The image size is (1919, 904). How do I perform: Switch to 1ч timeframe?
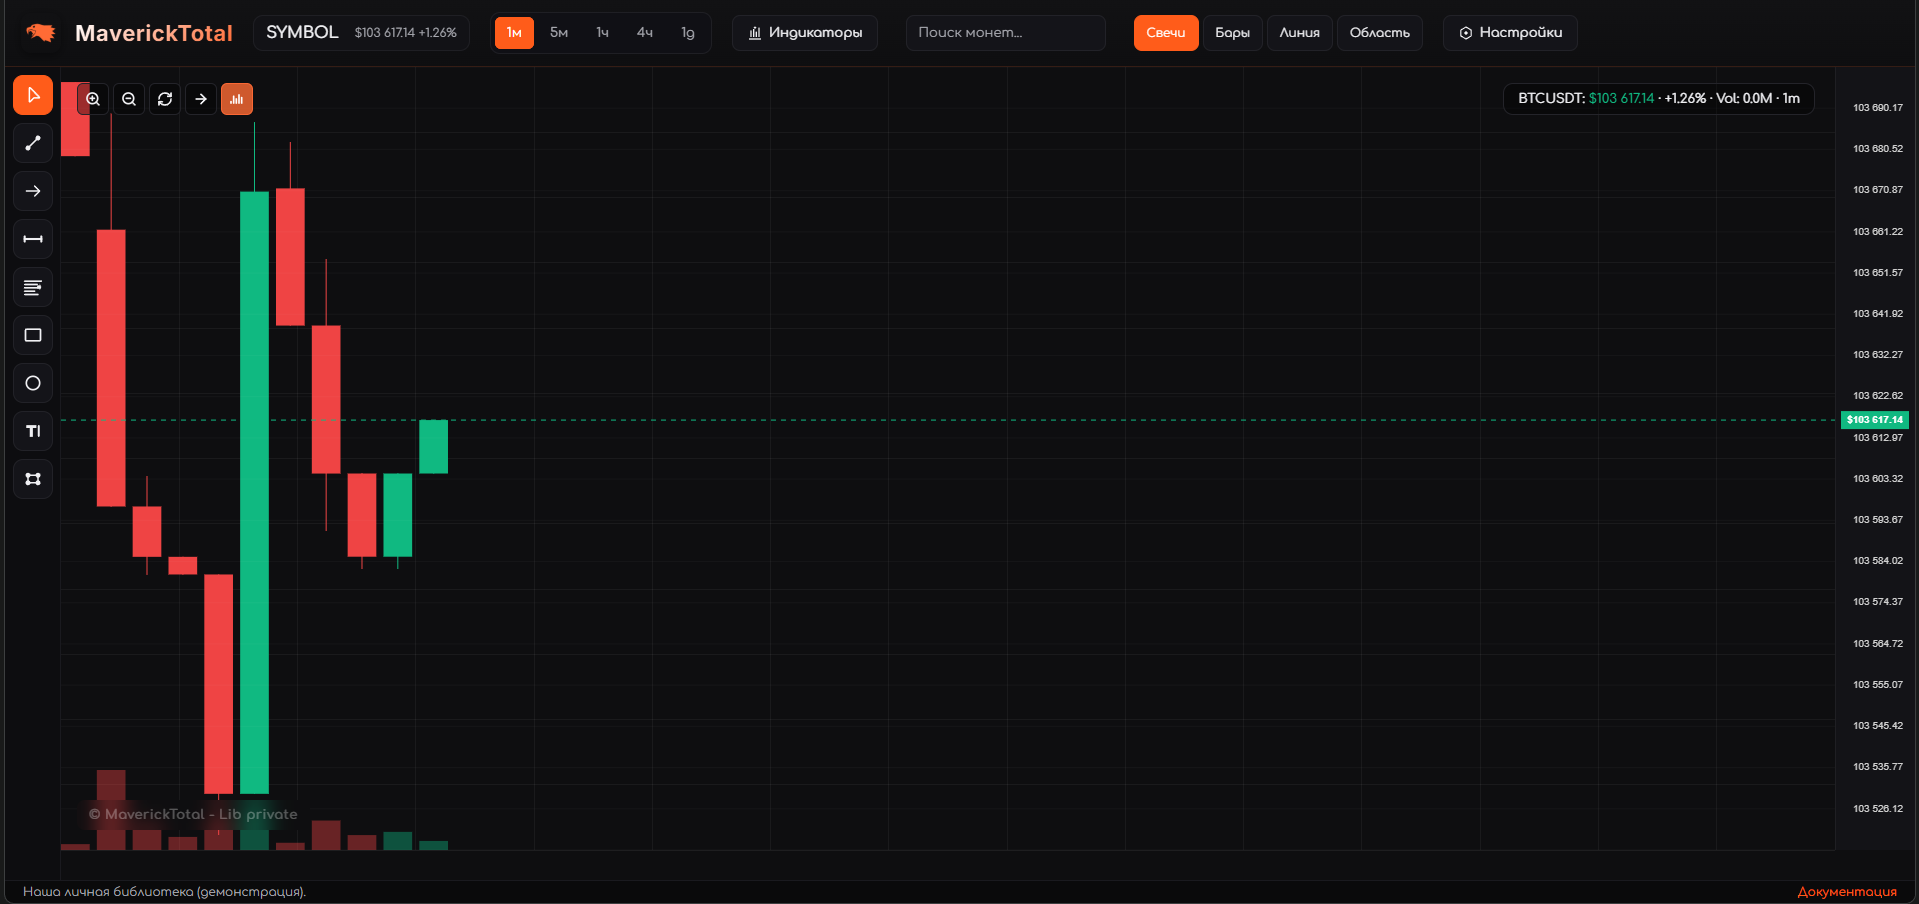(x=602, y=33)
